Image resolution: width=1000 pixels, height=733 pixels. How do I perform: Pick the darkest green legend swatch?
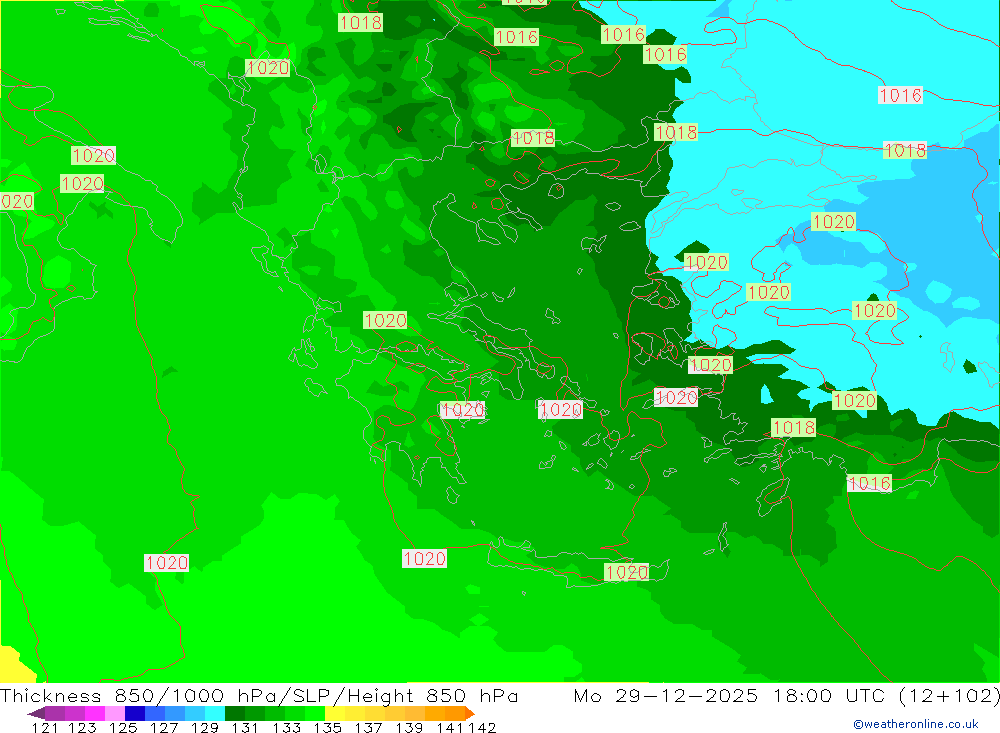[x=235, y=713]
